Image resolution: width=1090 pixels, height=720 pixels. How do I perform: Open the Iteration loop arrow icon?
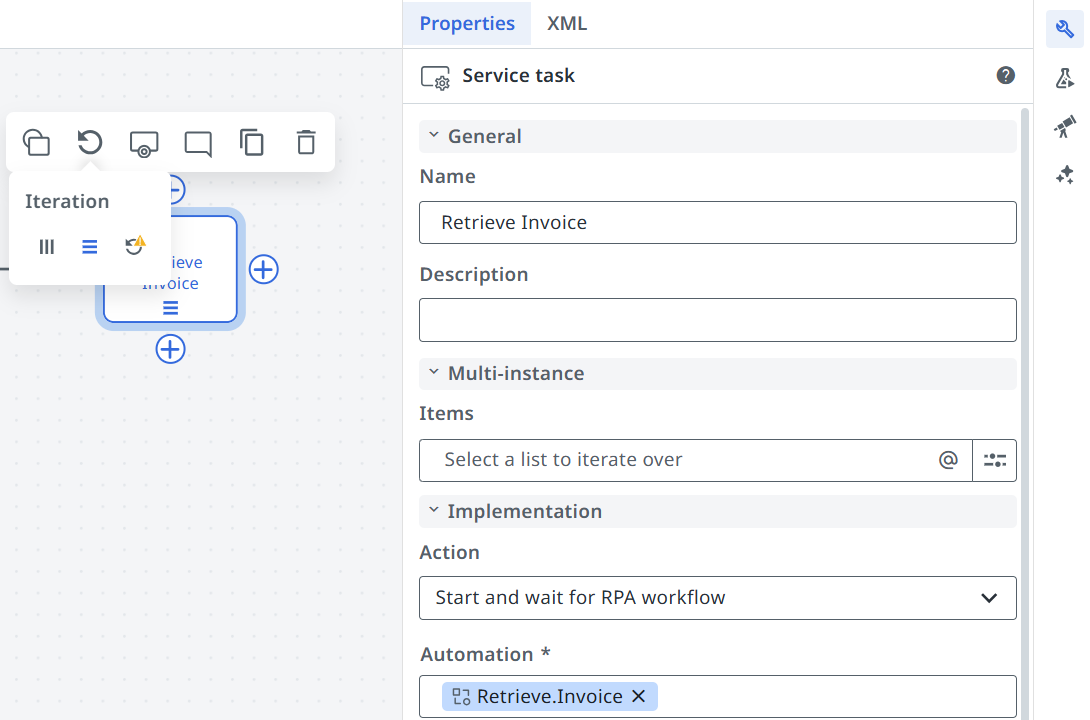[x=90, y=142]
